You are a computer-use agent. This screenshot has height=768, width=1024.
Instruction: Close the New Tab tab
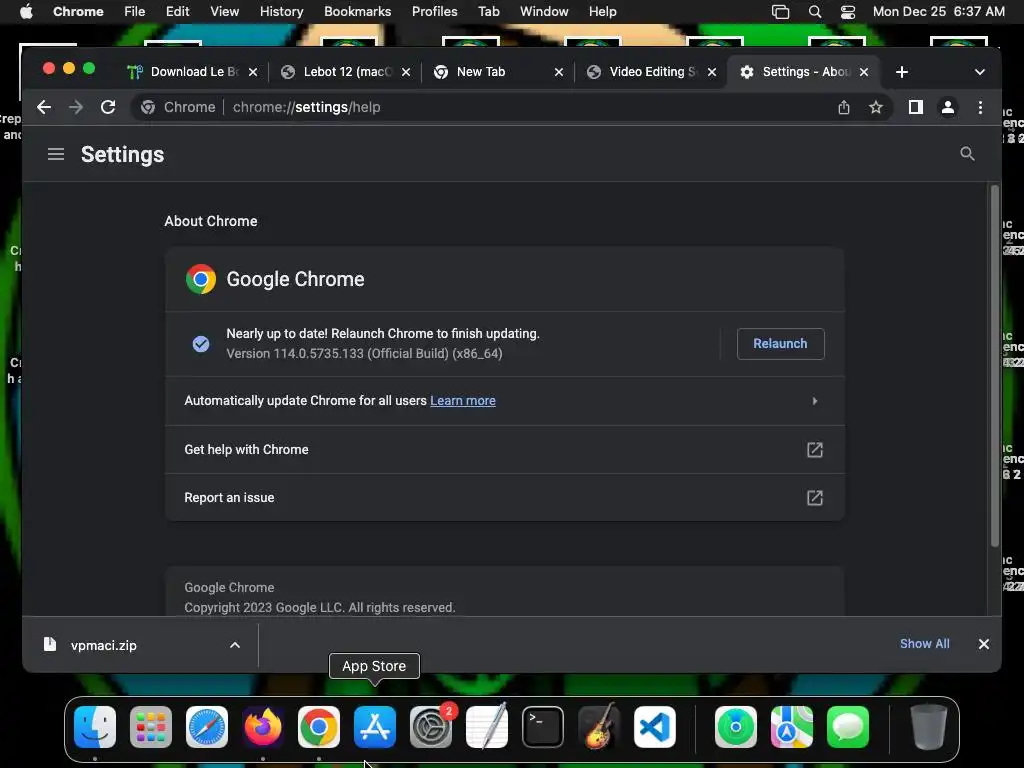click(558, 72)
